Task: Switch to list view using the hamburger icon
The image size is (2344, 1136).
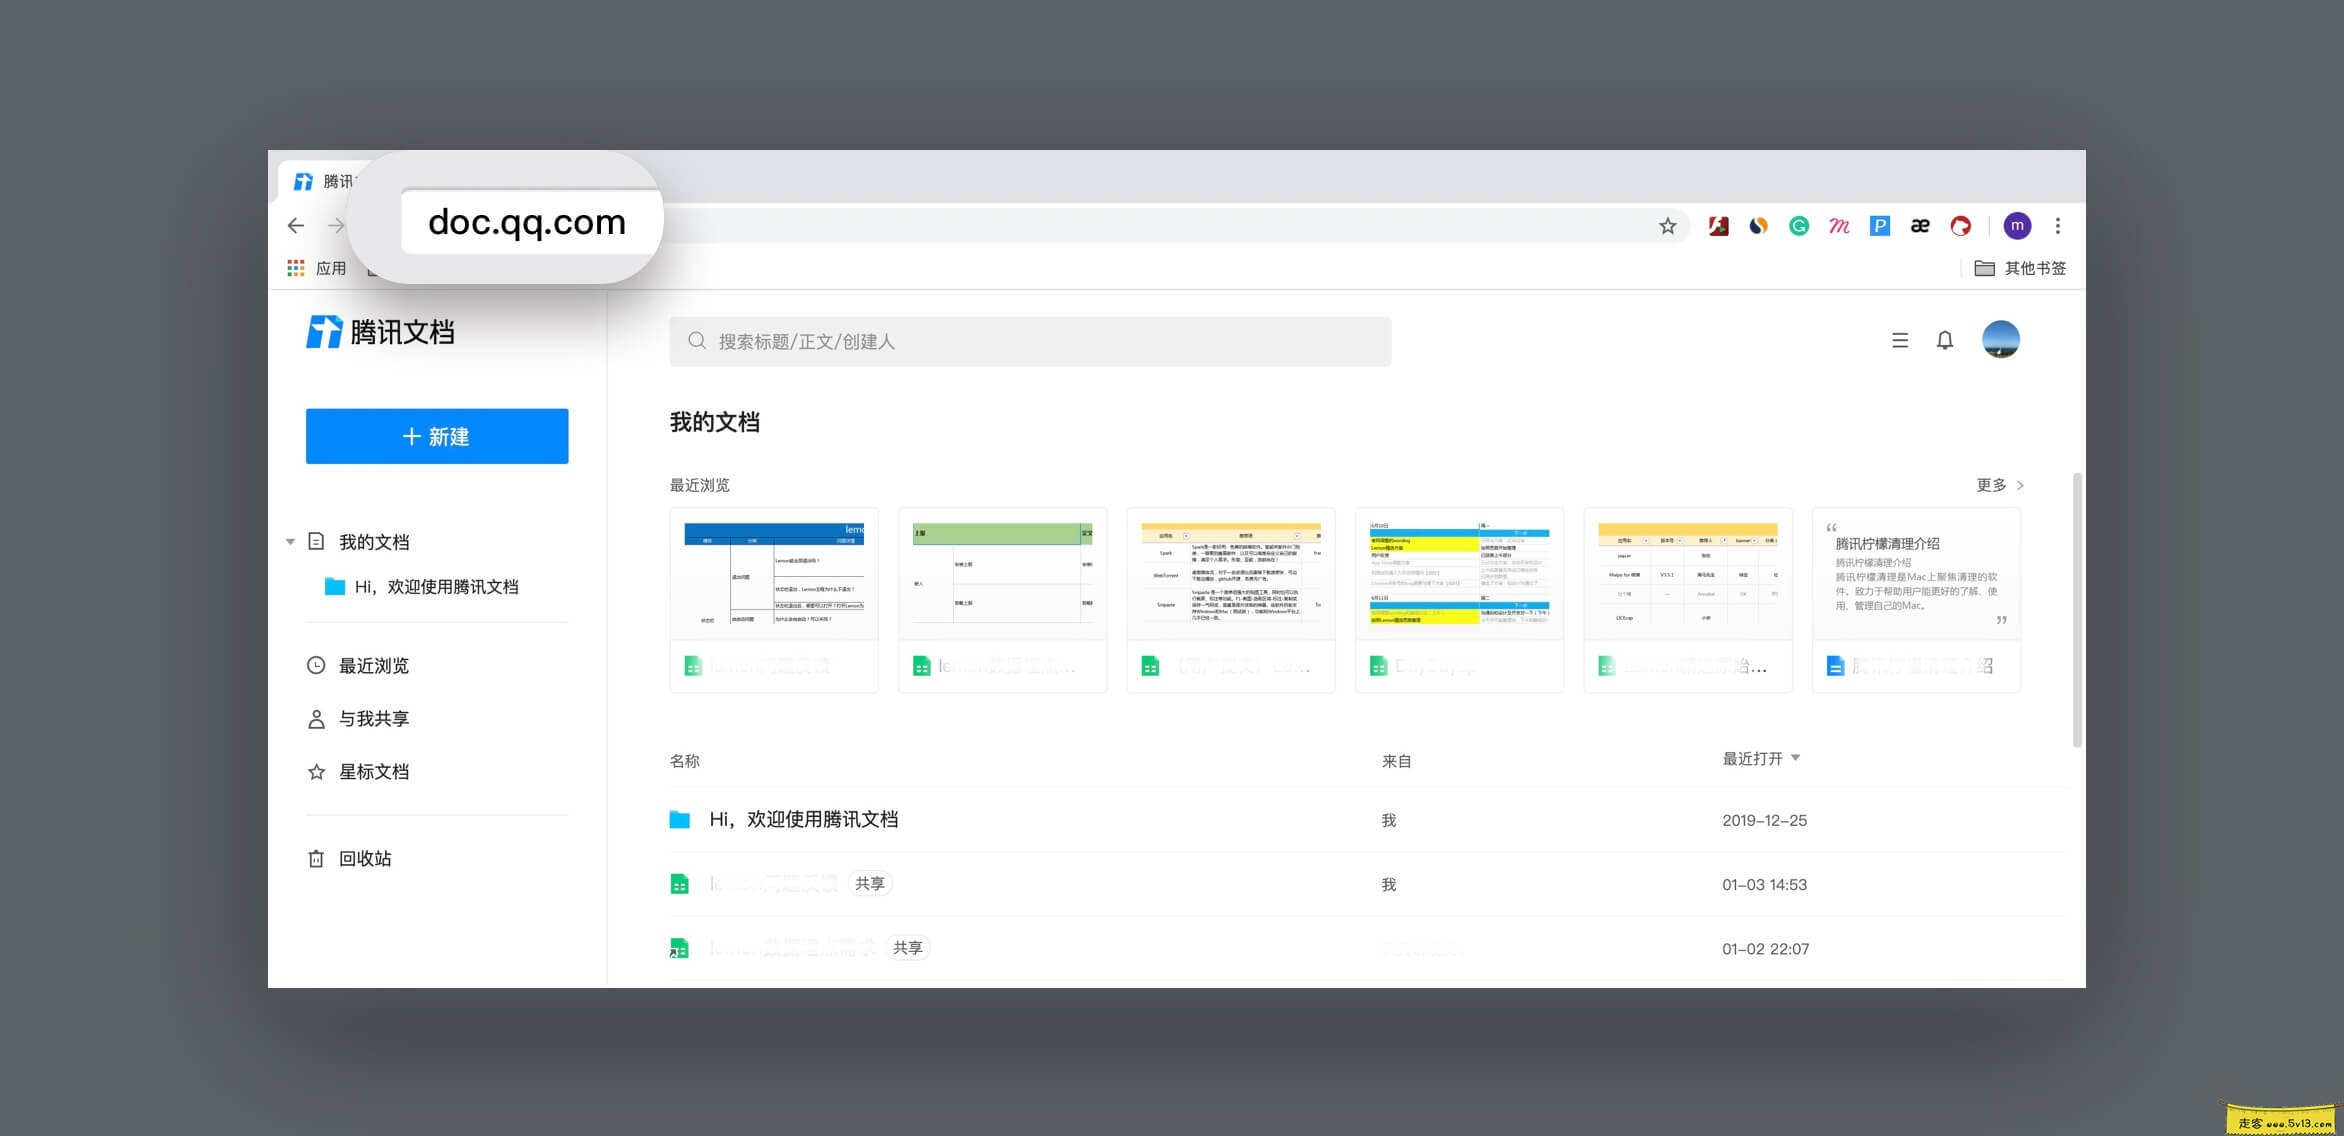Action: pos(1898,340)
